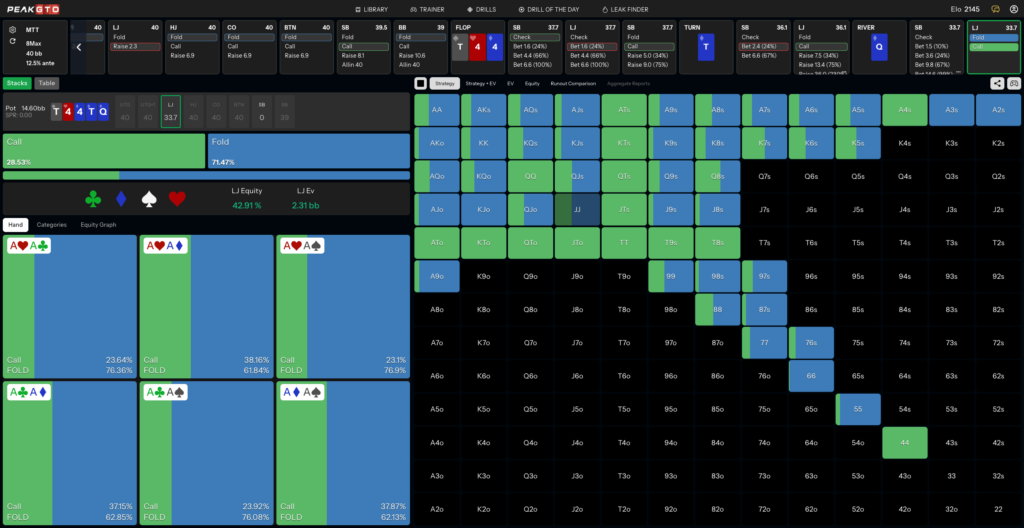Filter by the red heart suit
The height and width of the screenshot is (528, 1024).
click(177, 199)
